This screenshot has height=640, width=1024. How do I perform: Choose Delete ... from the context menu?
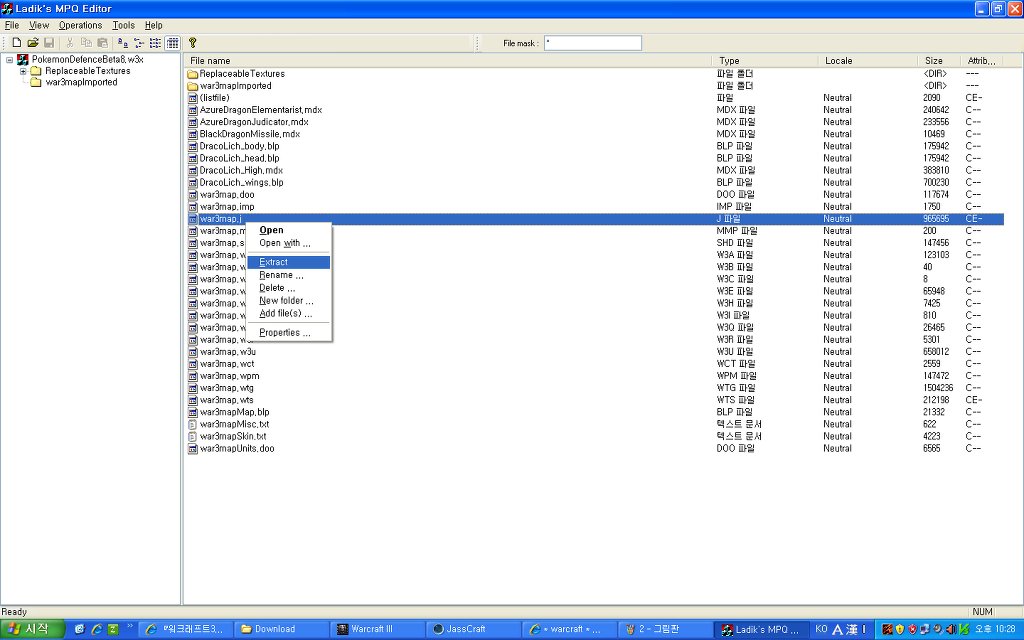(289, 288)
